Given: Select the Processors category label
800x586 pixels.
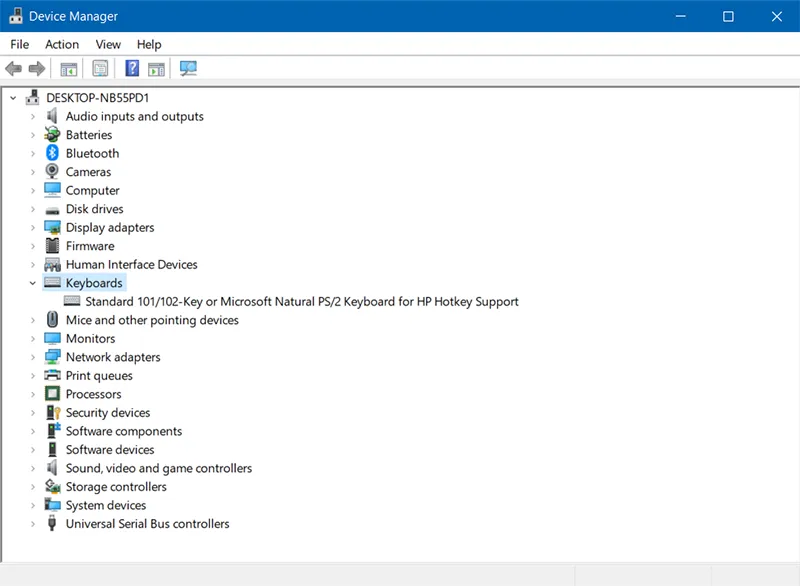Looking at the screenshot, I should pyautogui.click(x=93, y=394).
